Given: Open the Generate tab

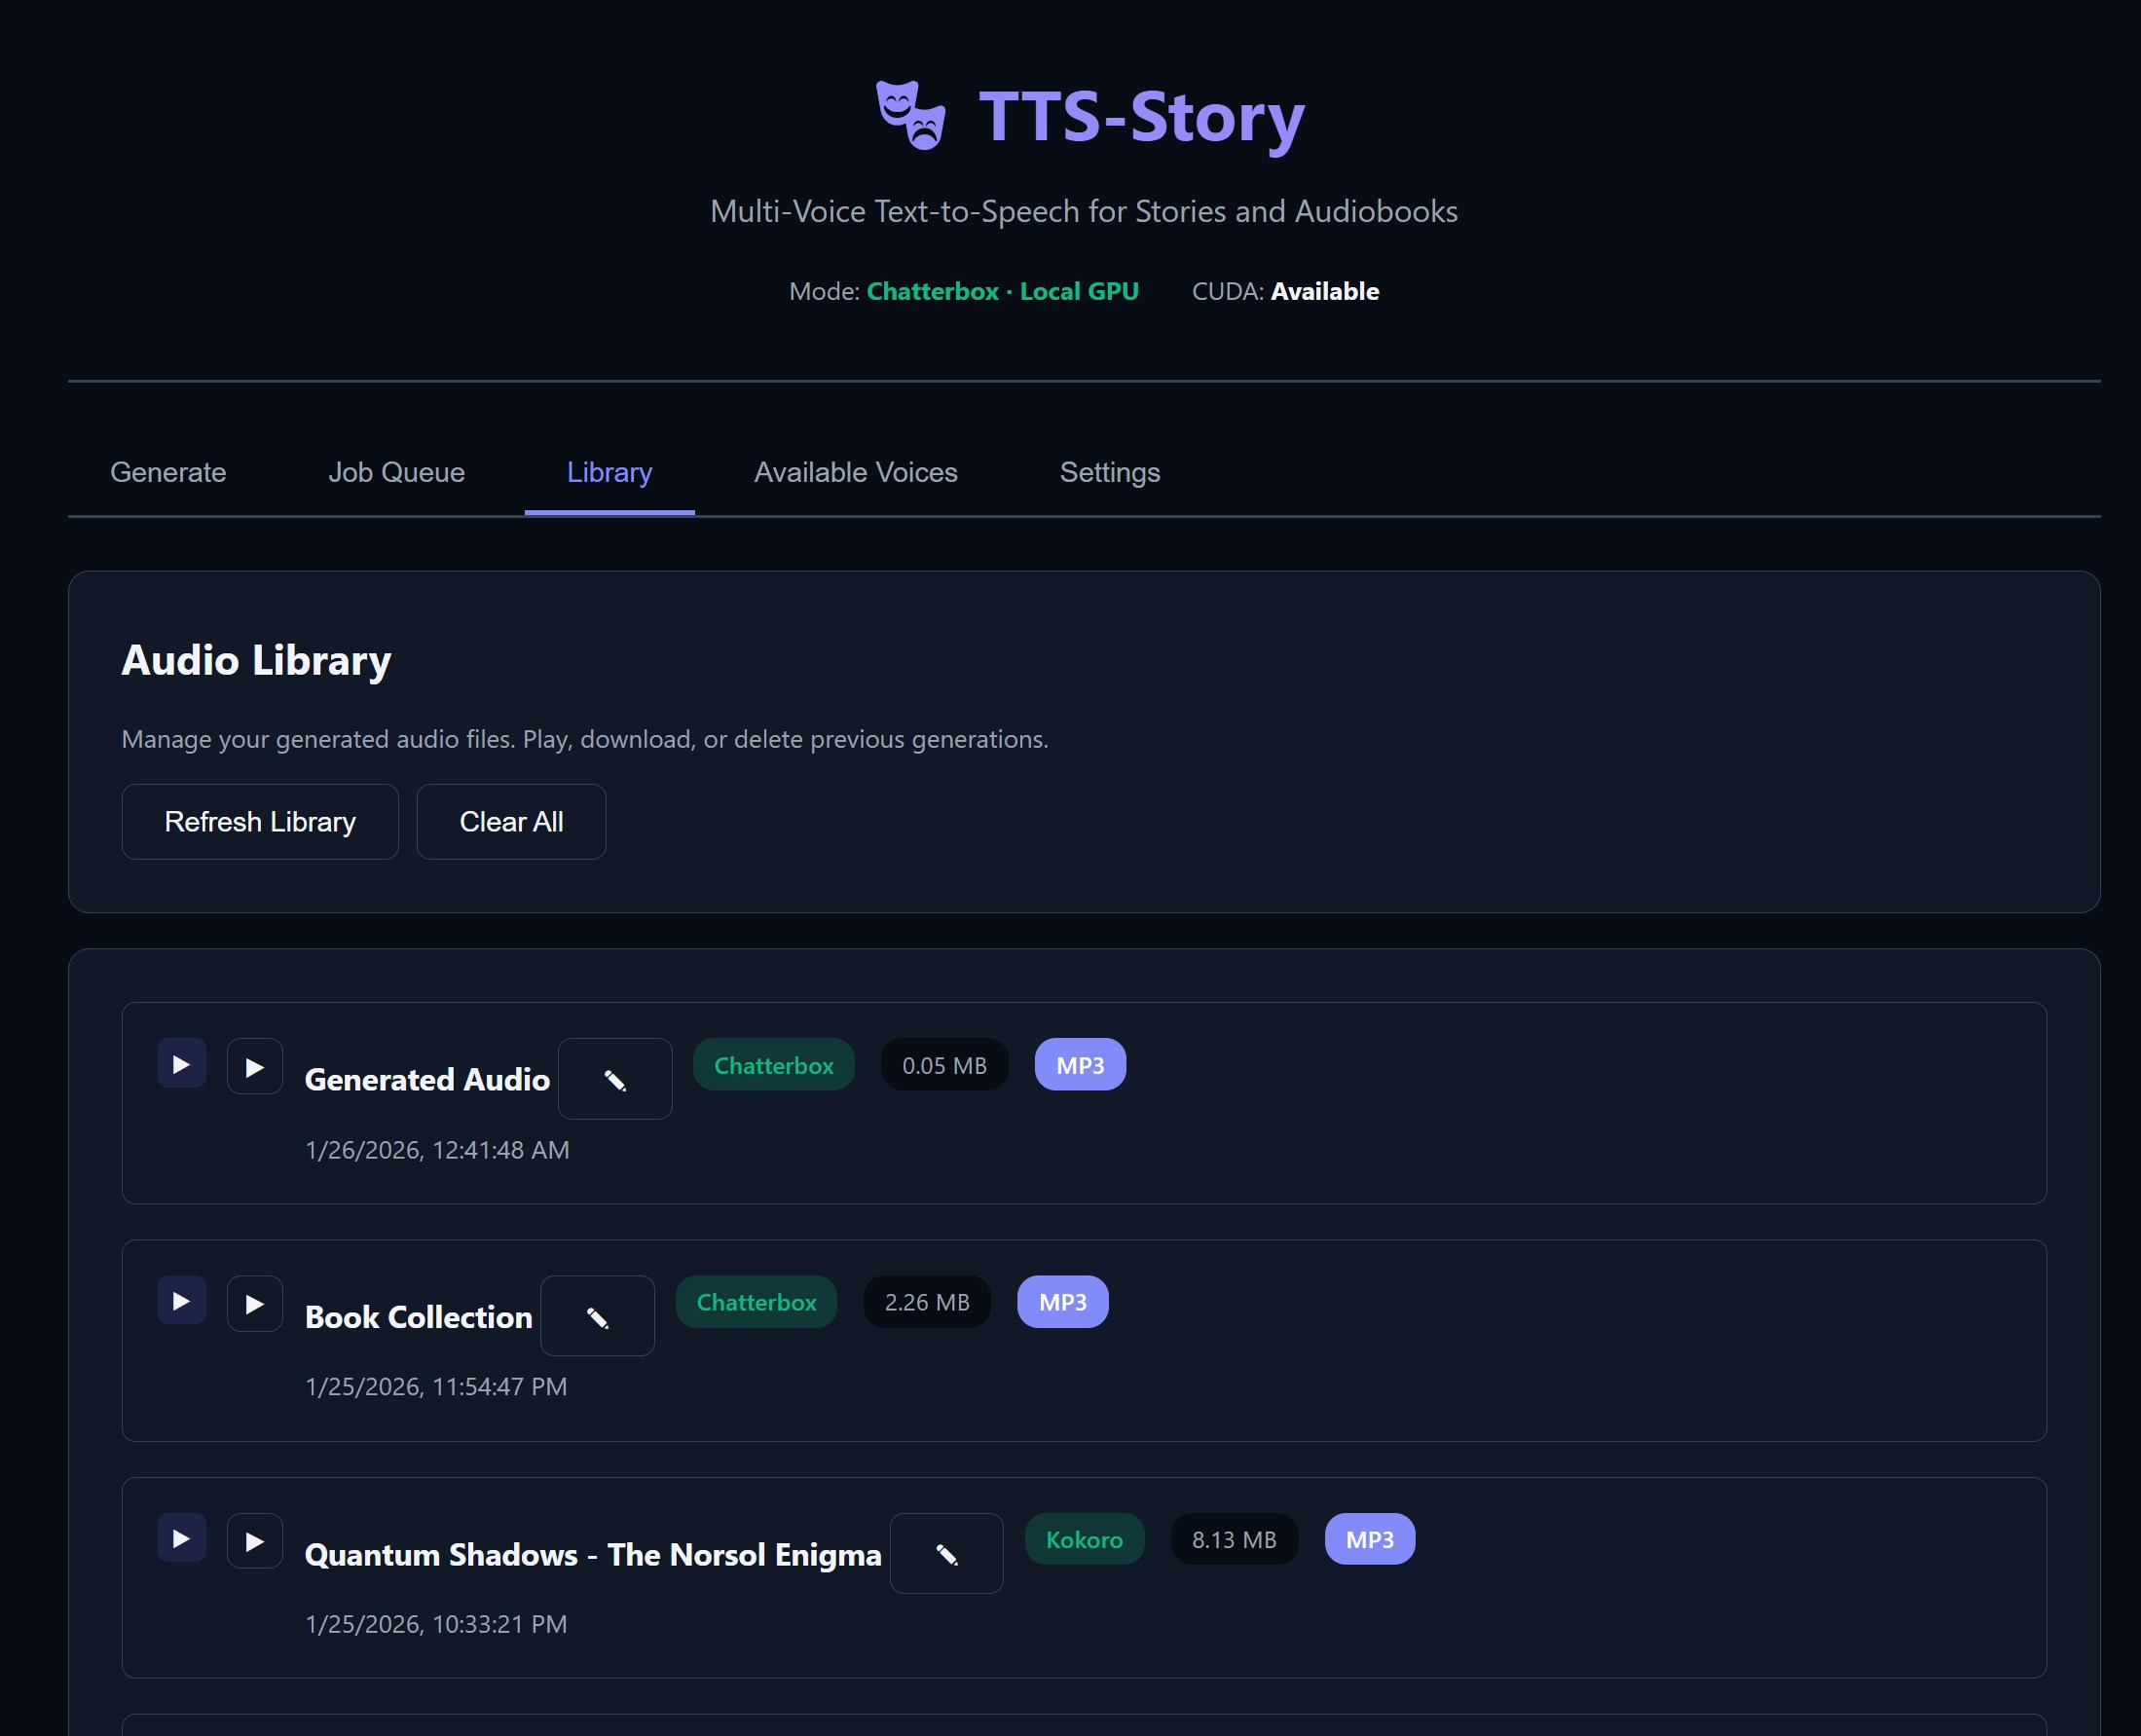Looking at the screenshot, I should tap(168, 472).
